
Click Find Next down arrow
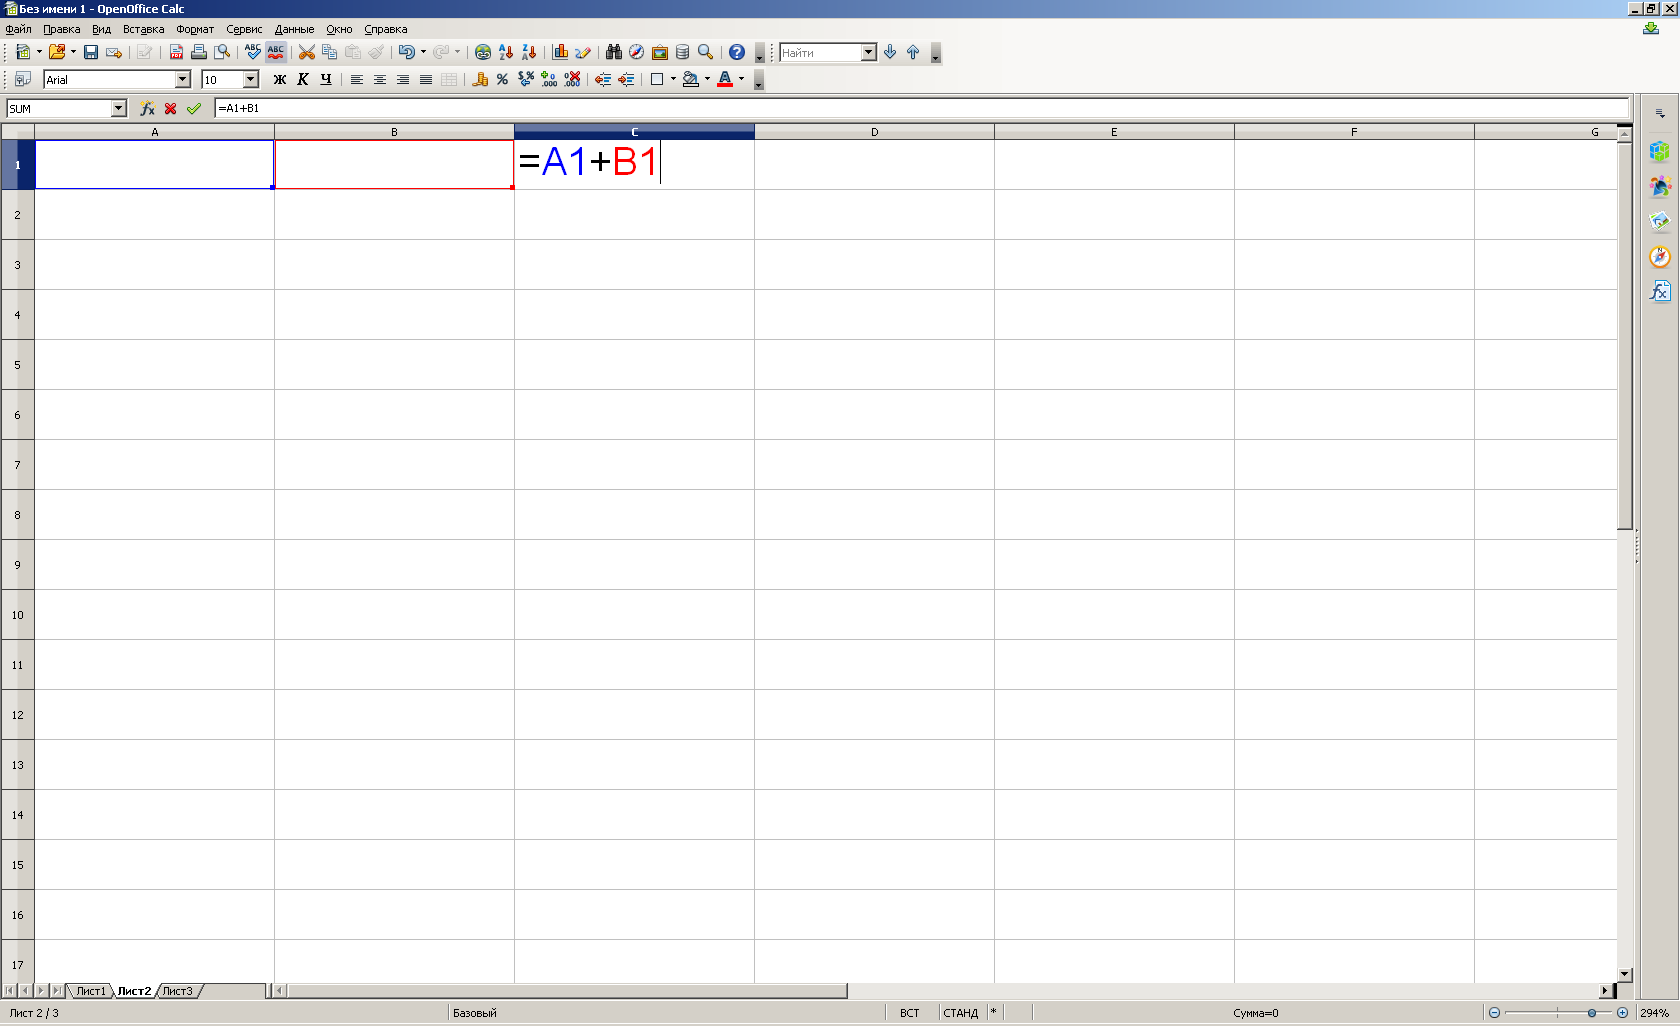click(890, 52)
